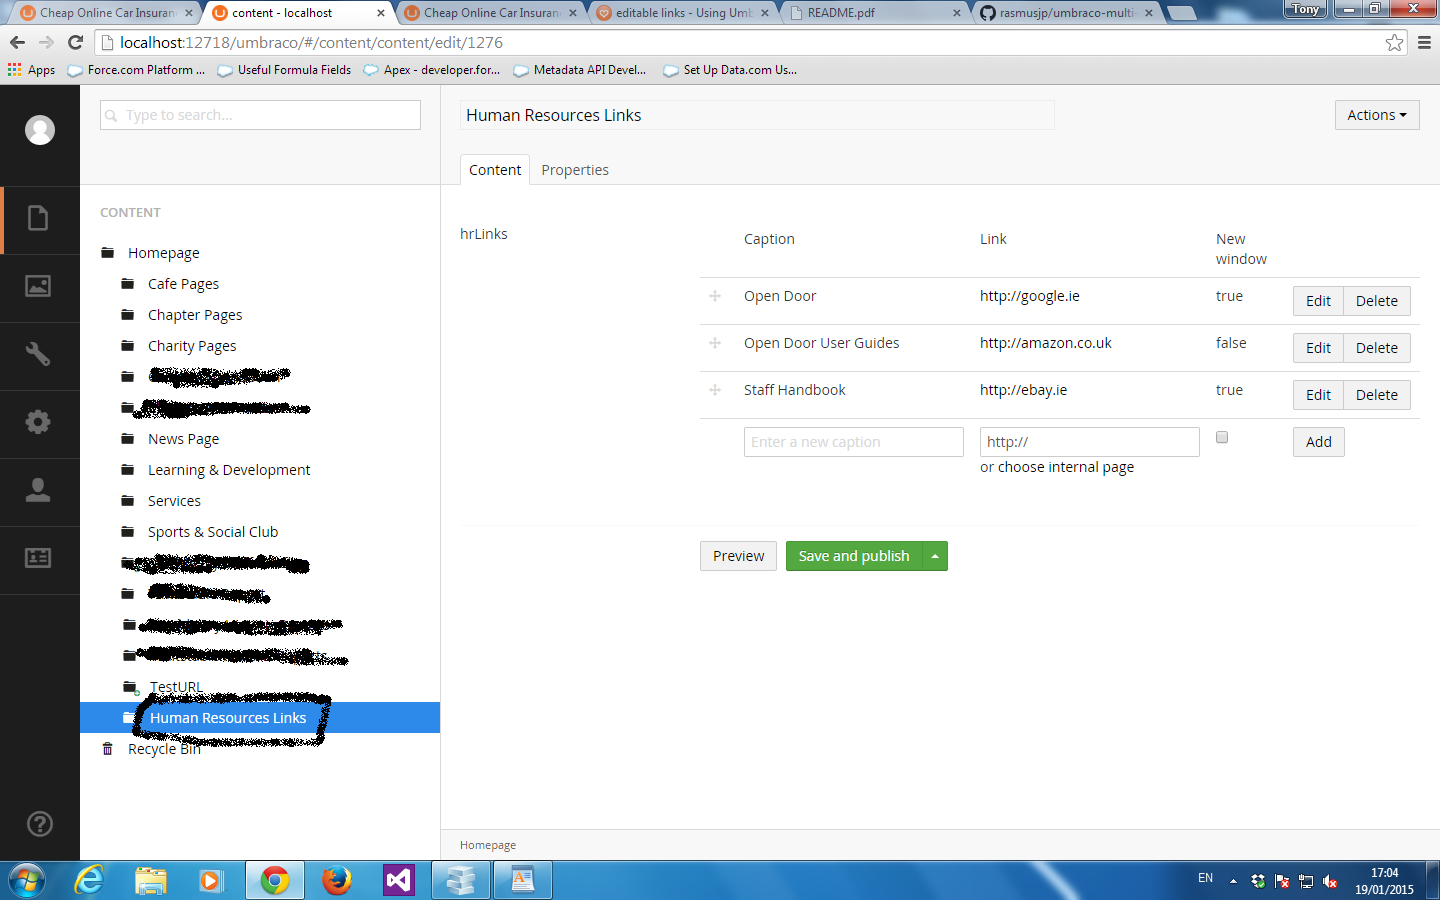Image resolution: width=1440 pixels, height=900 pixels.
Task: Tick the New window checkbox
Action: click(x=1222, y=438)
